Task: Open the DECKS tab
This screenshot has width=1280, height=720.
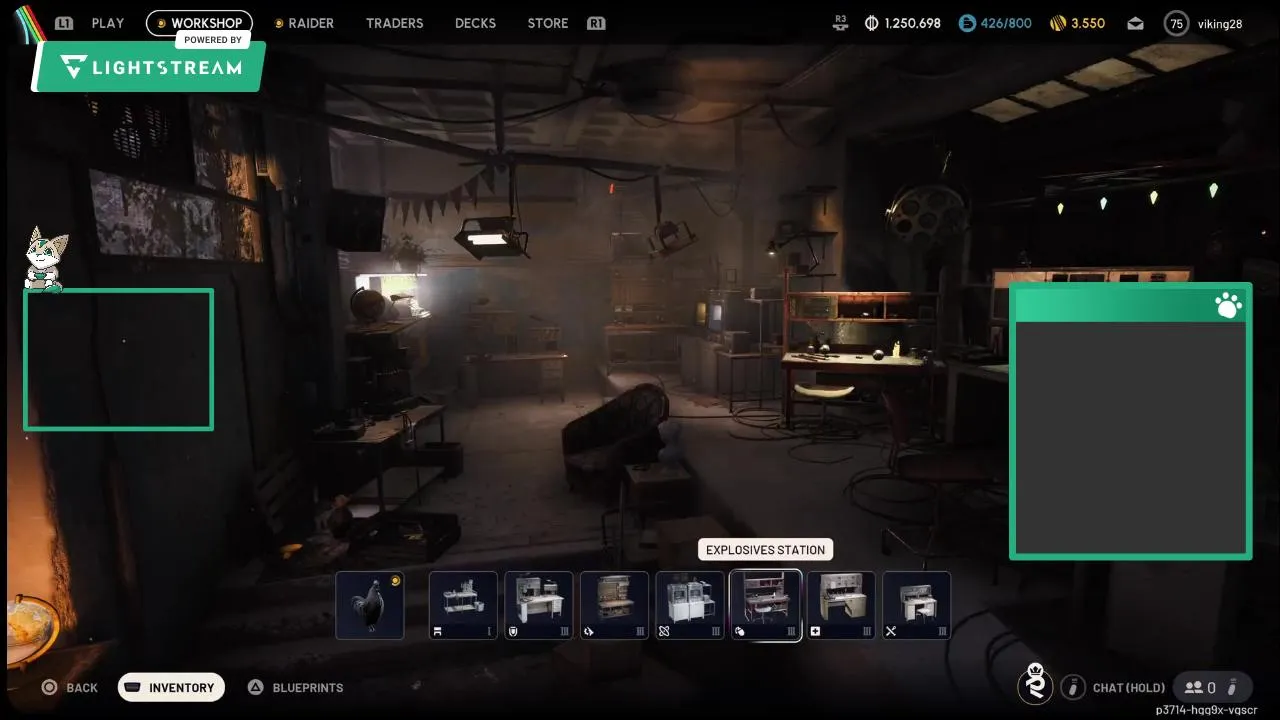Action: click(475, 23)
